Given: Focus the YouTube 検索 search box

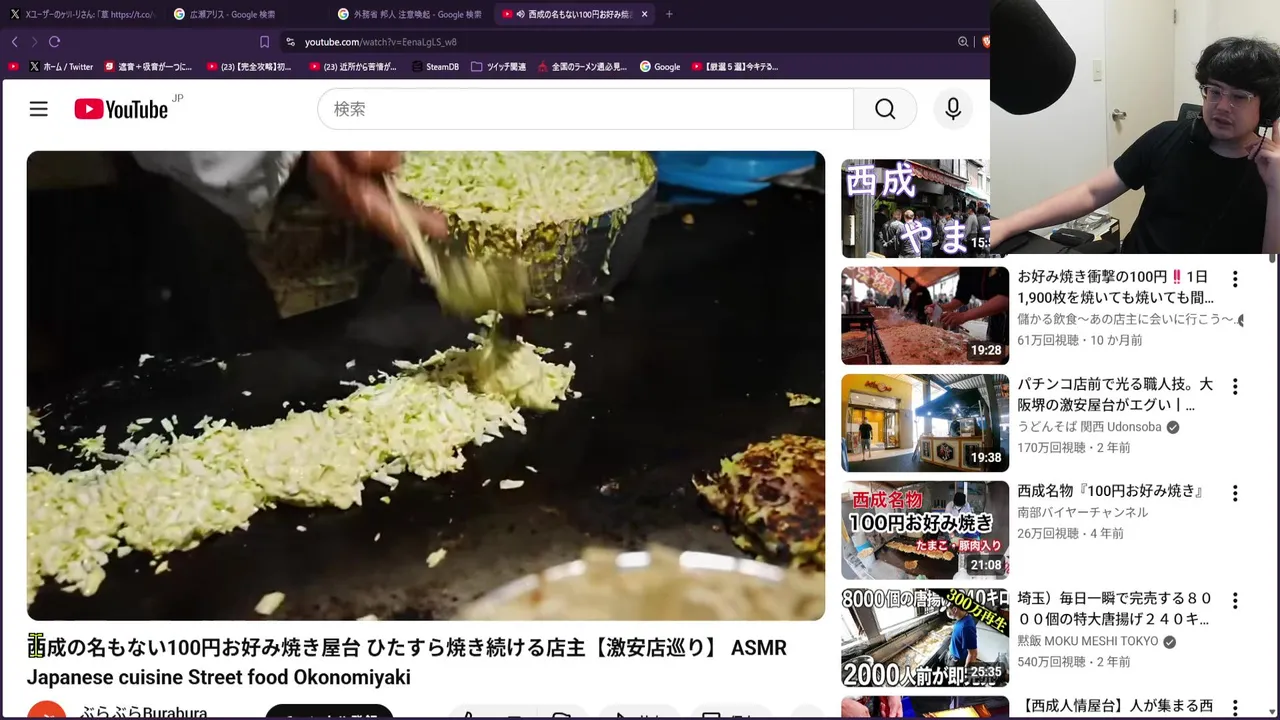Looking at the screenshot, I should point(585,109).
